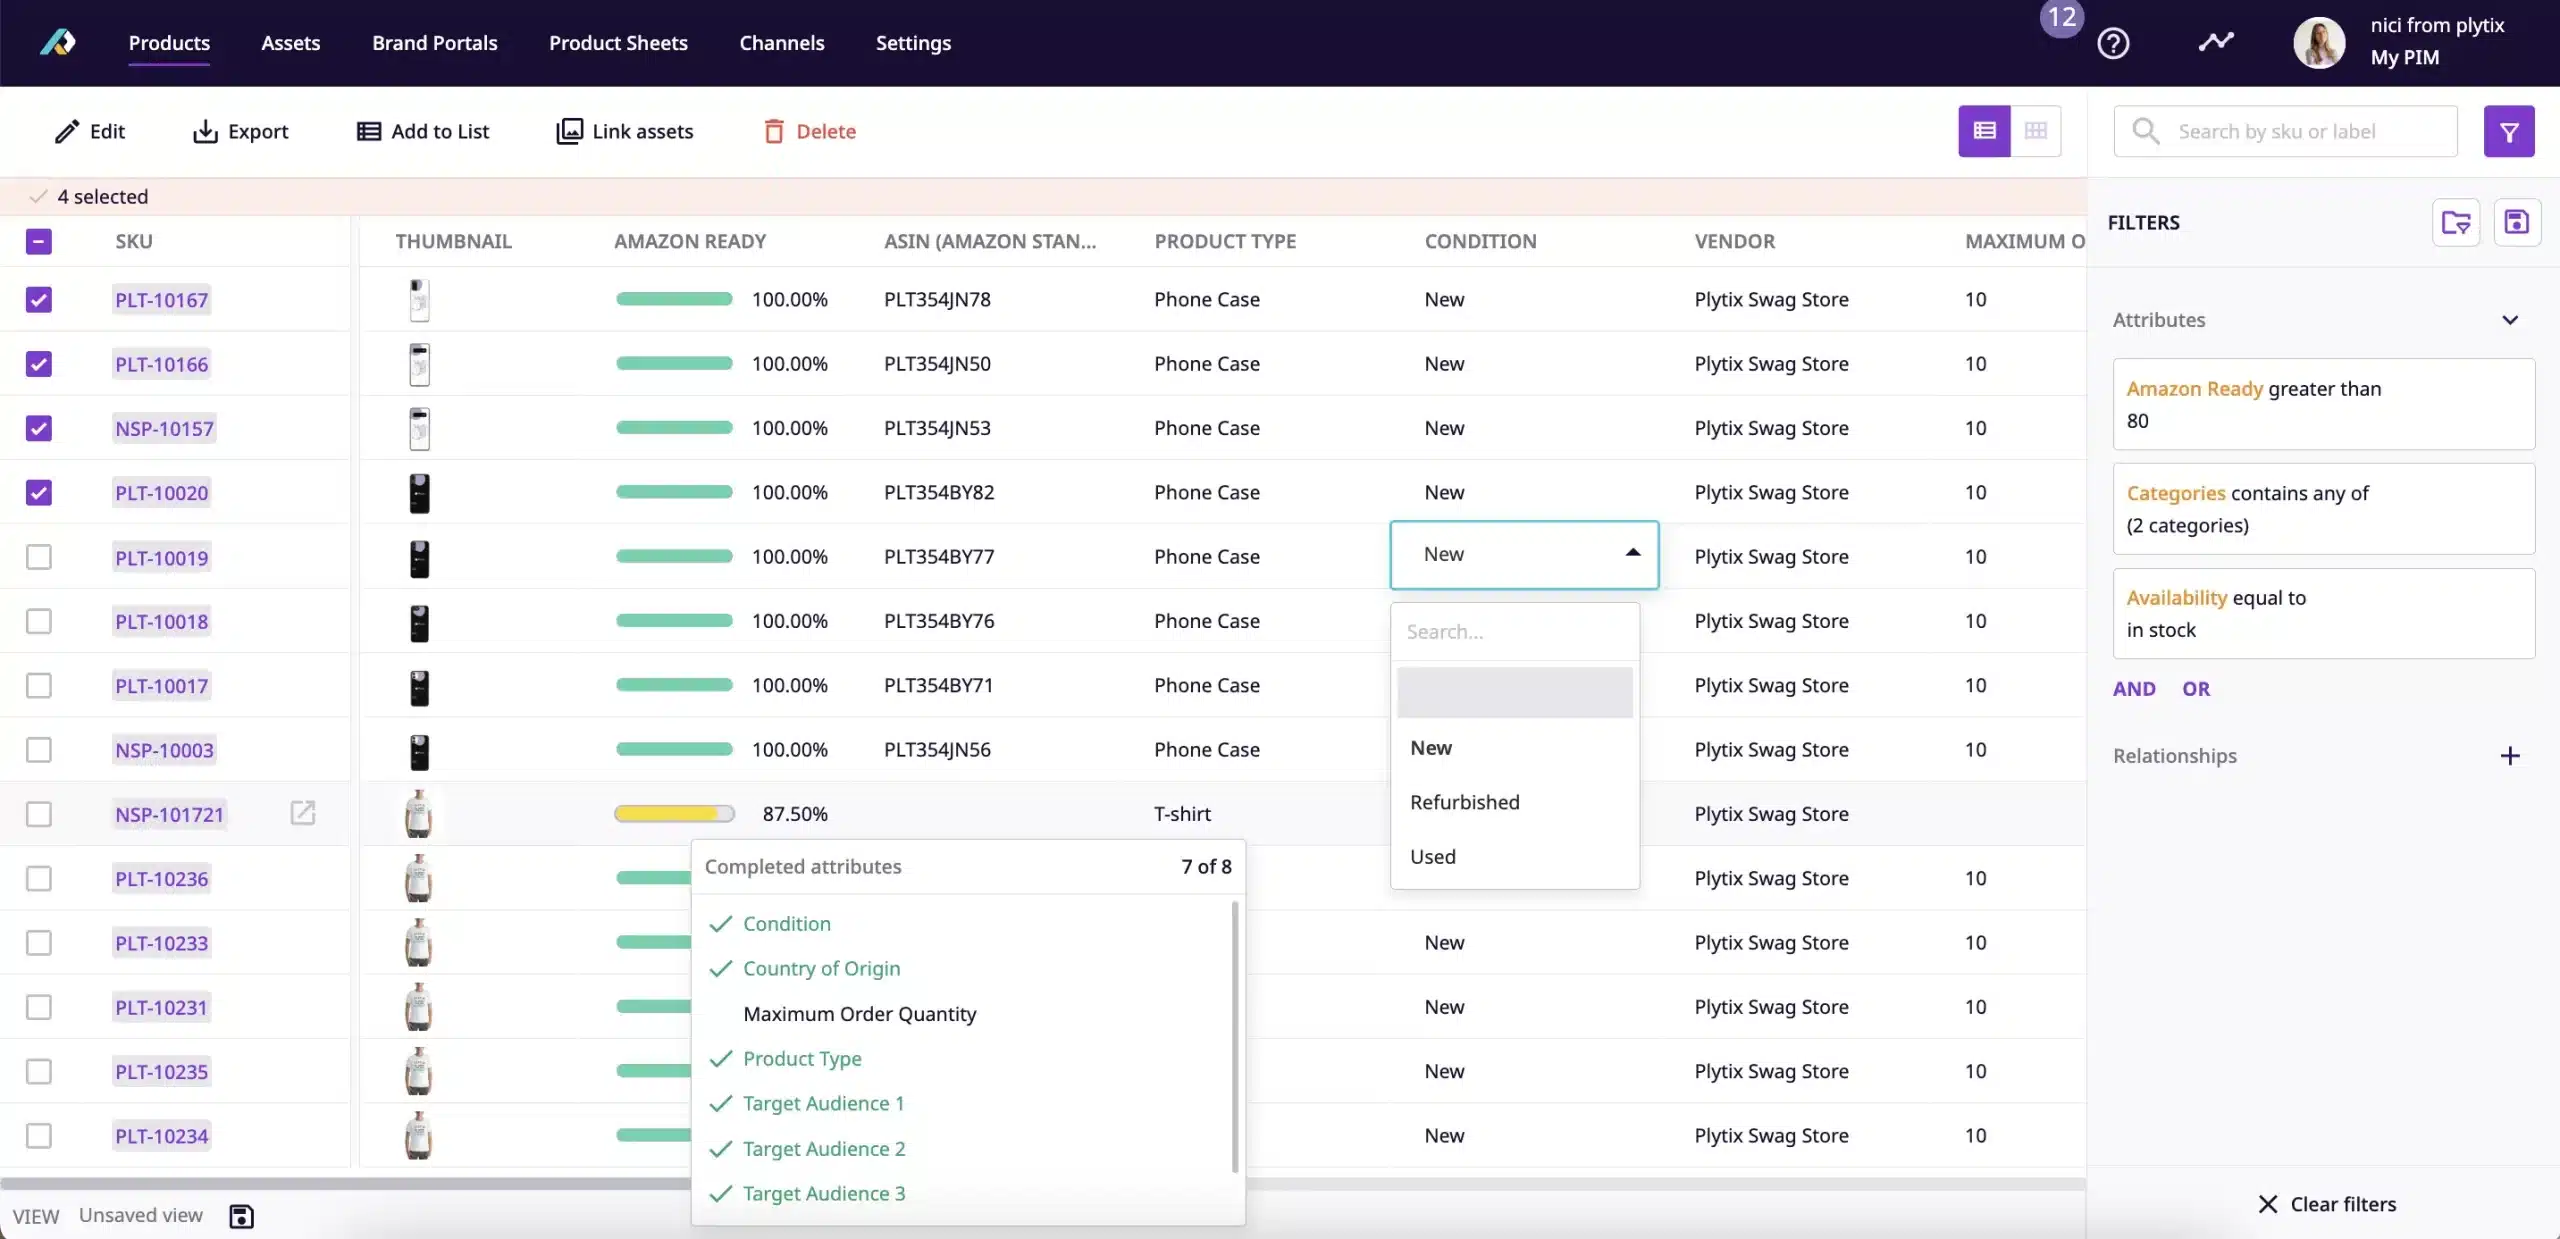Click the red Delete button
This screenshot has height=1239, width=2560.
click(x=809, y=131)
